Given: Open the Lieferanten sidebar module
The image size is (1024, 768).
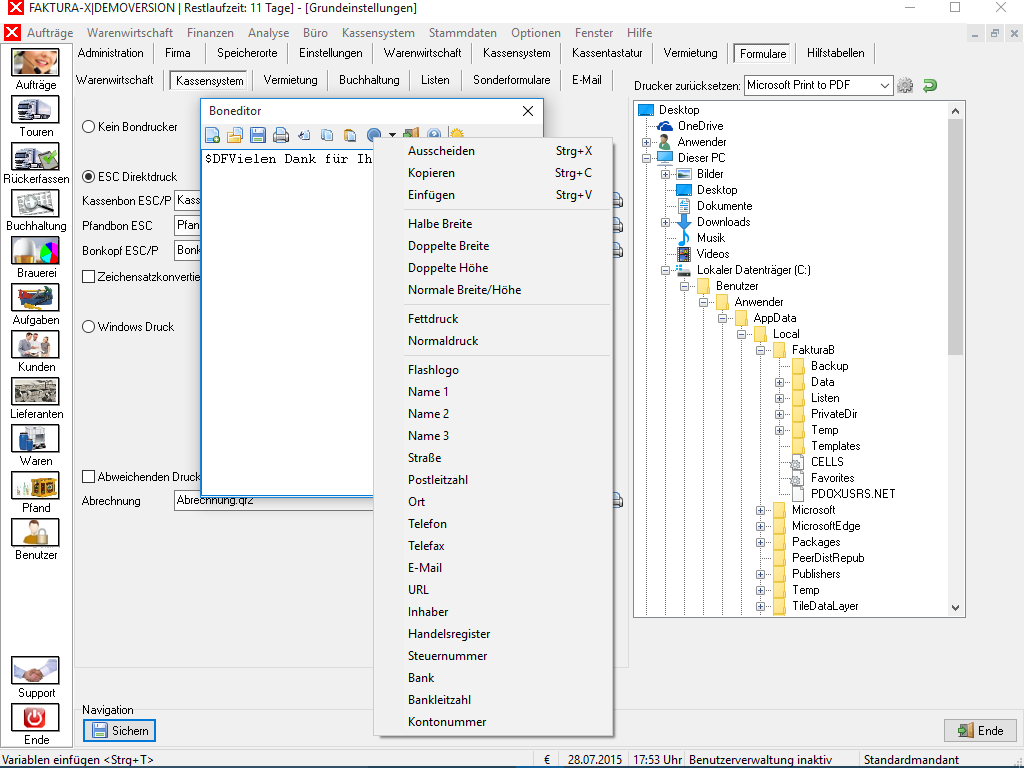Looking at the screenshot, I should point(35,392).
